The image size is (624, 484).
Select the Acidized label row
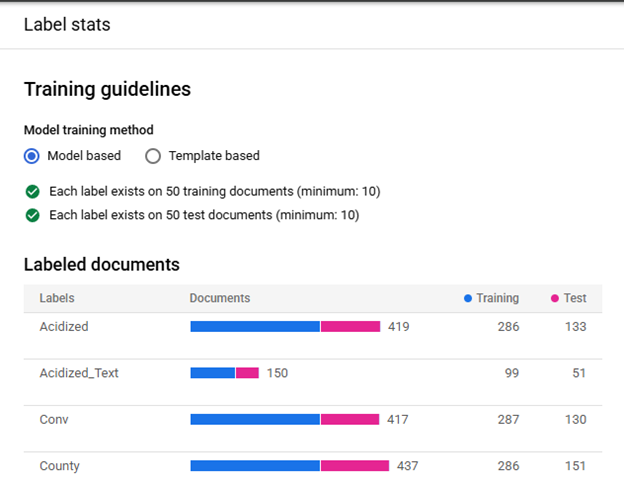tap(64, 327)
